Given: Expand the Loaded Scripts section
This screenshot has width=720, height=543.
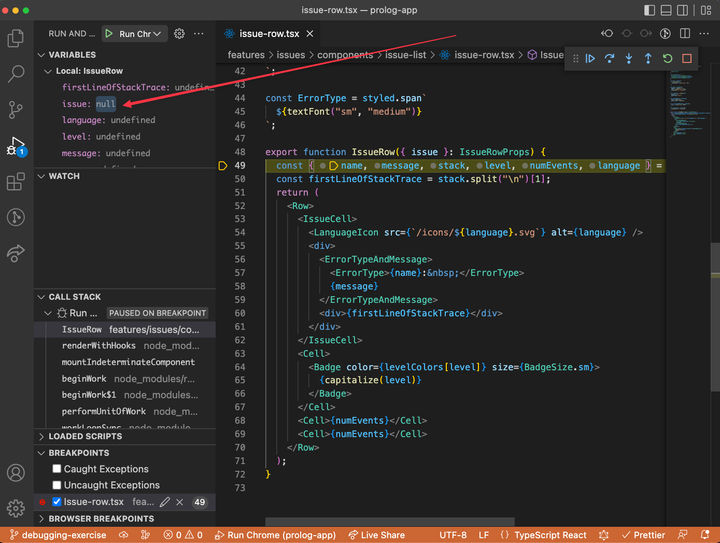Looking at the screenshot, I should pyautogui.click(x=85, y=436).
